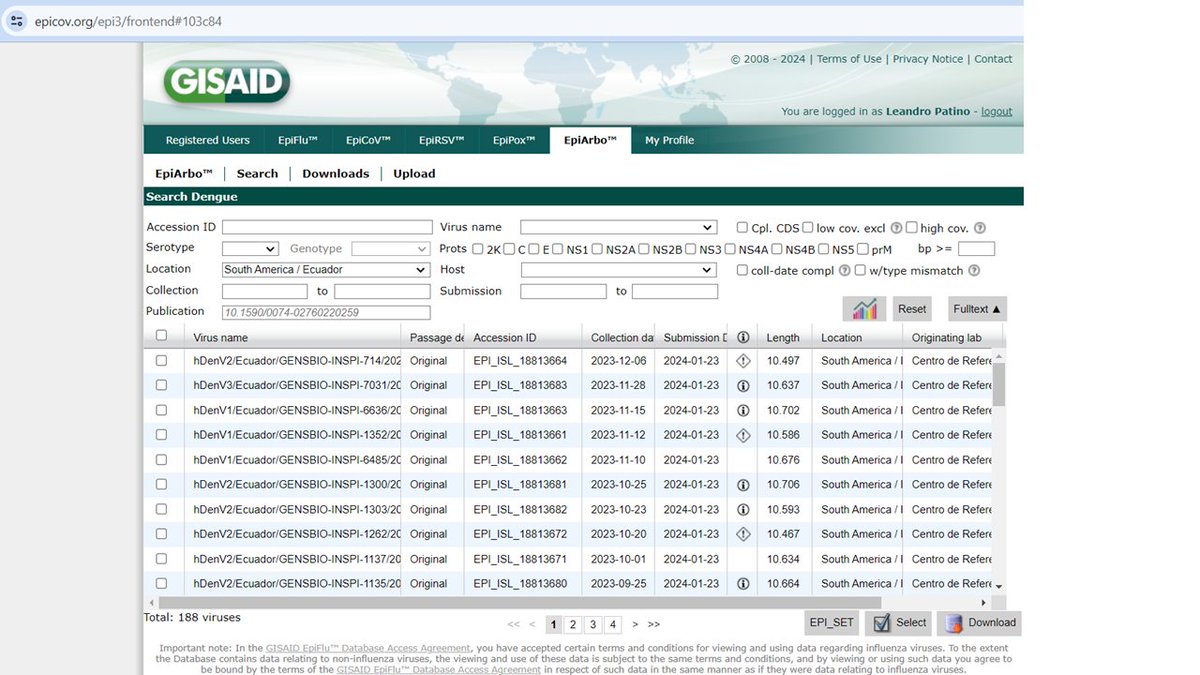Image resolution: width=1200 pixels, height=675 pixels.
Task: Sort by the Length column header
Action: pyautogui.click(x=784, y=337)
